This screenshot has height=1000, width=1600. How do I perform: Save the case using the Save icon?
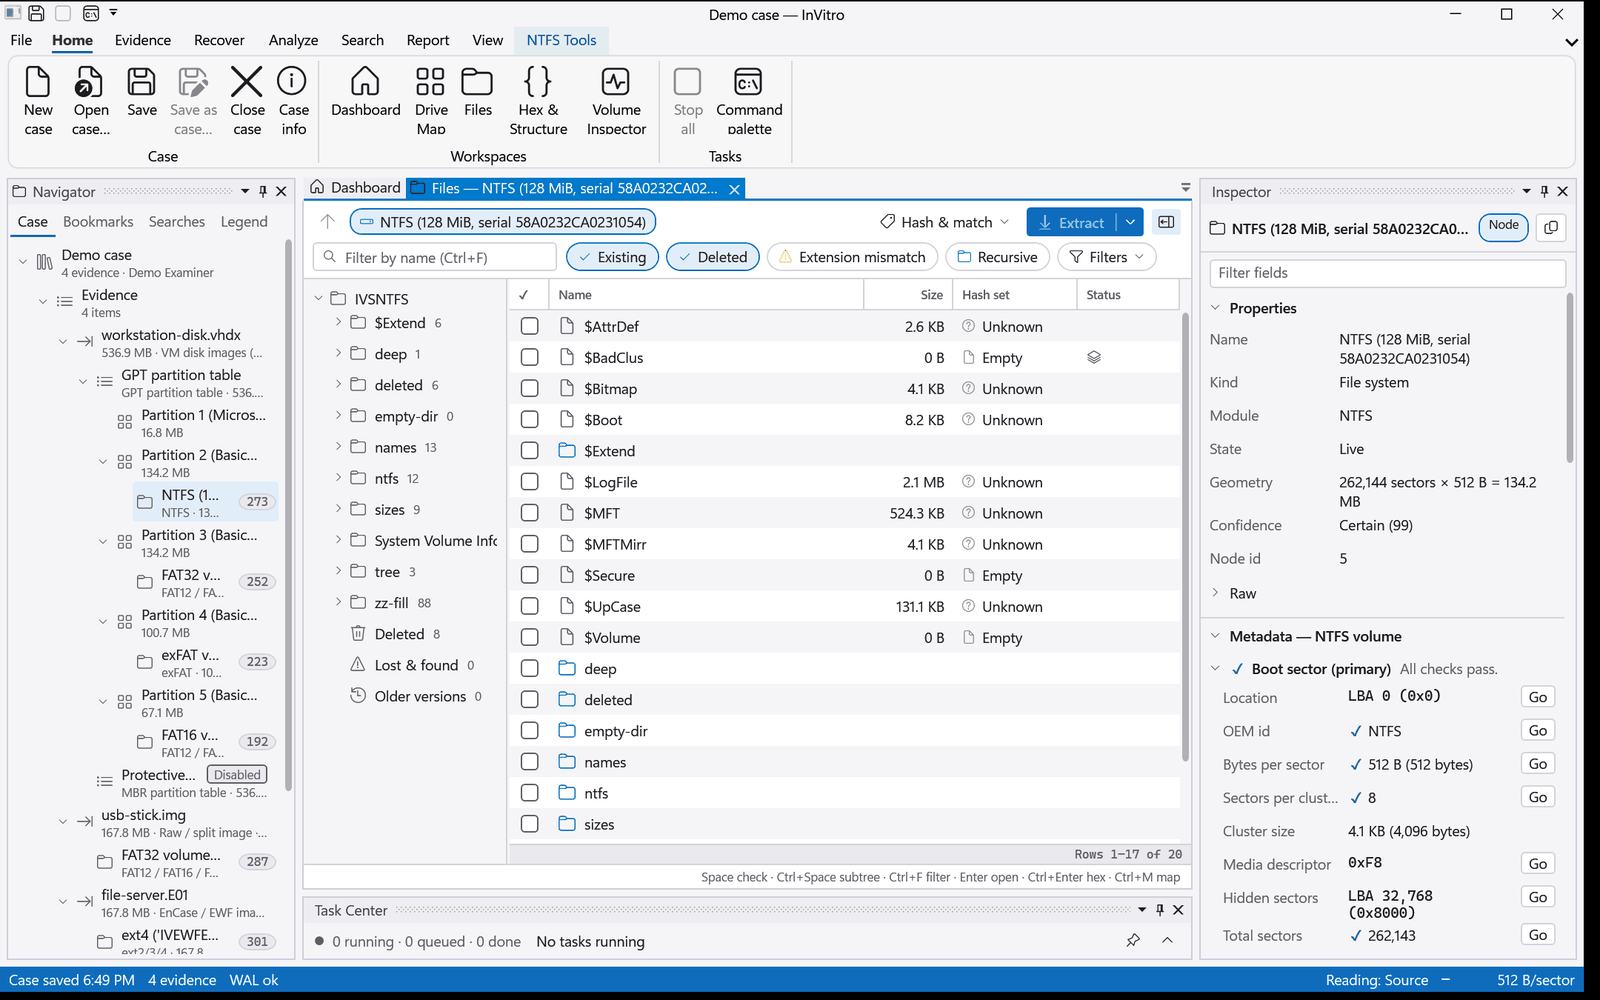[x=141, y=92]
